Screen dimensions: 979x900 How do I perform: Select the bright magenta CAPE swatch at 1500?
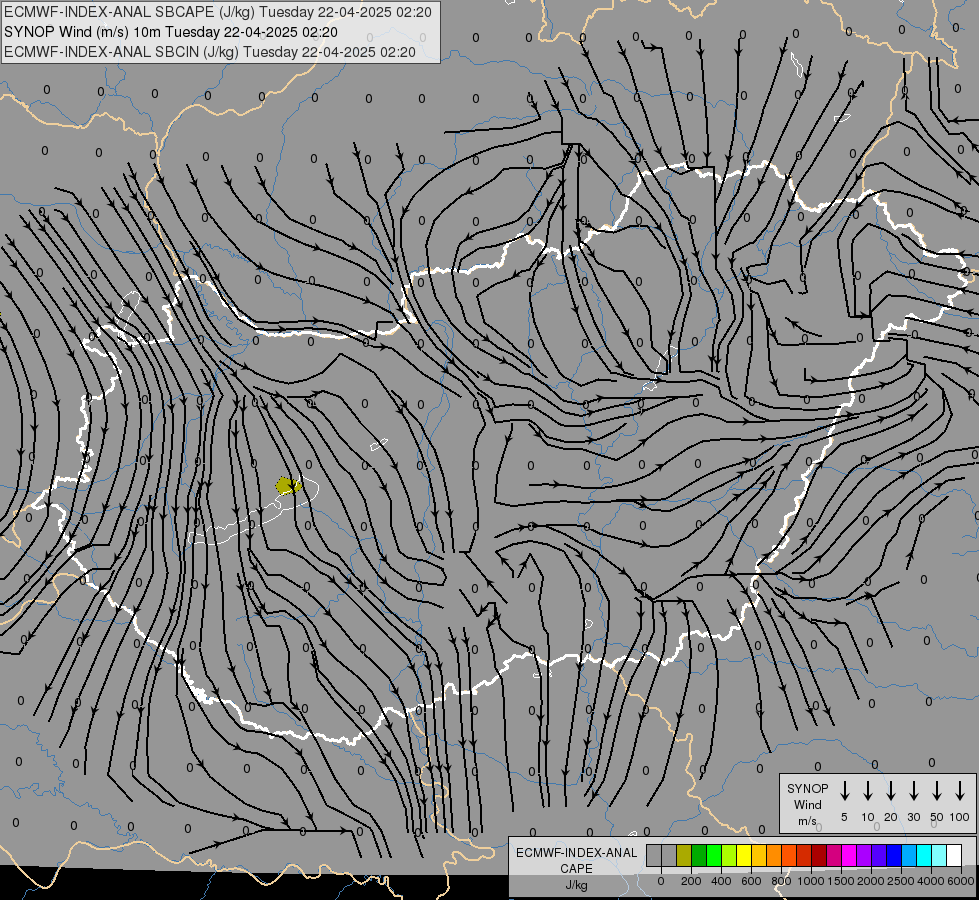849,855
